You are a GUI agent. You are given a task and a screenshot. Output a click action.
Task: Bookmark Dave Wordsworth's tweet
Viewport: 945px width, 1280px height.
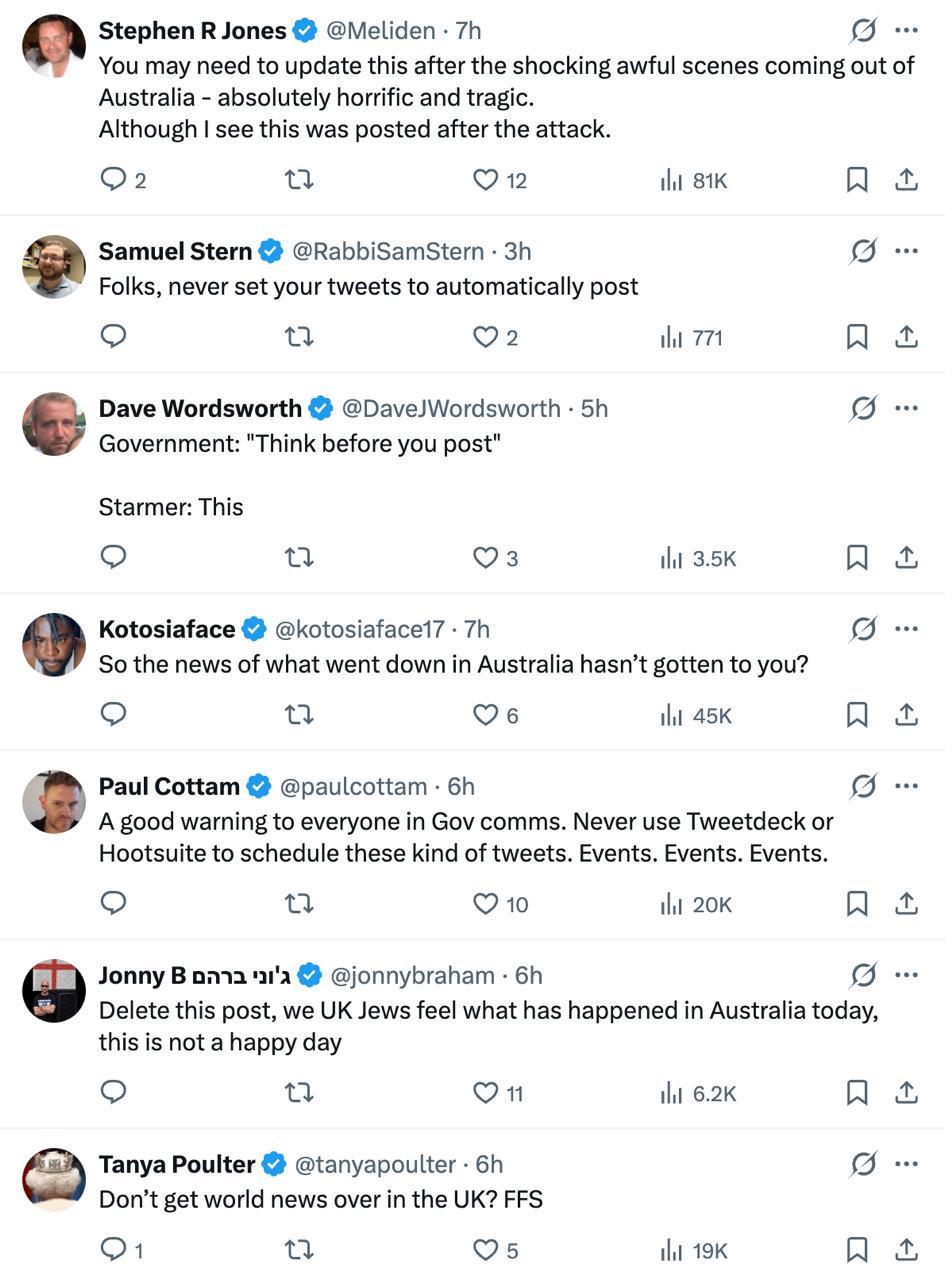pos(857,558)
